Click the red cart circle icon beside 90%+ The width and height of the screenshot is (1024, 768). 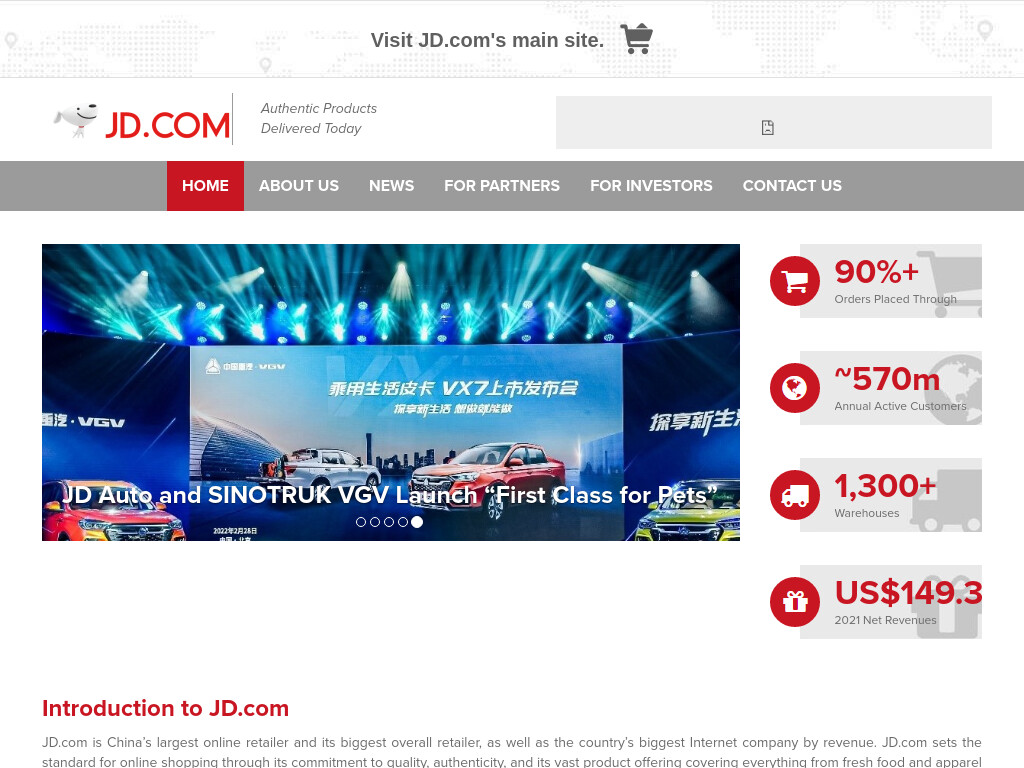point(795,281)
